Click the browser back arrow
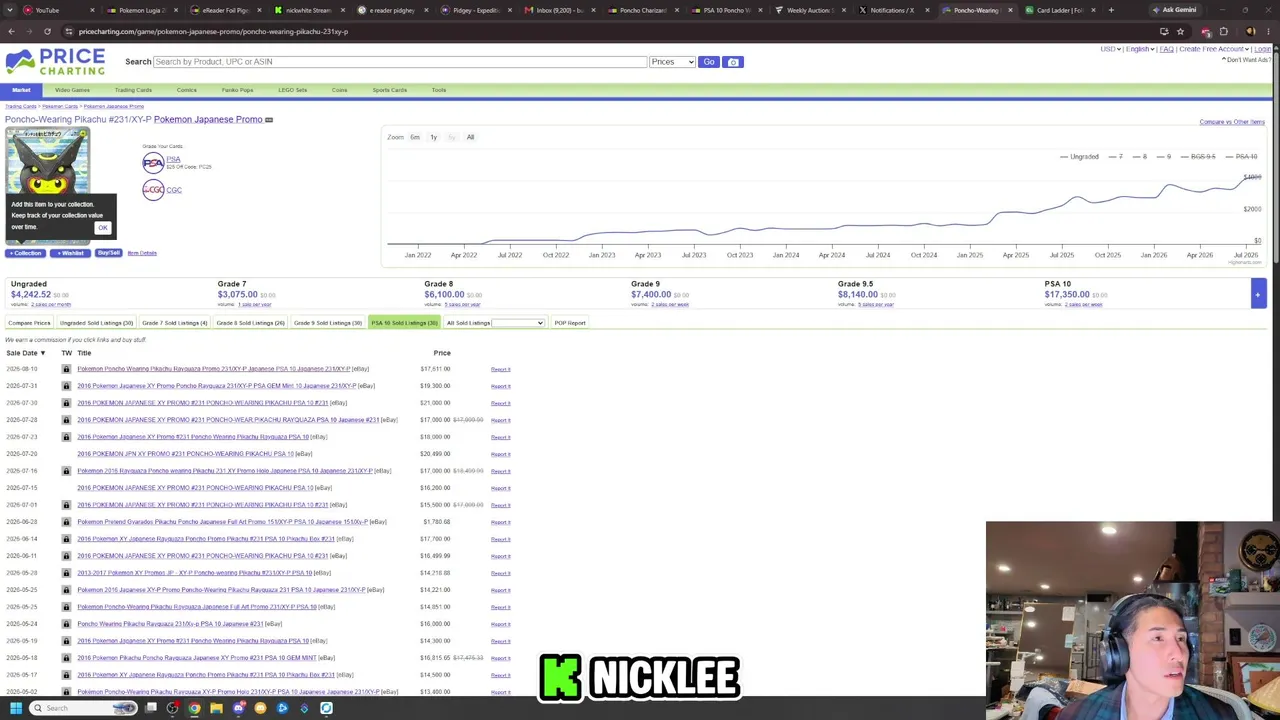The image size is (1280, 720). [x=11, y=31]
